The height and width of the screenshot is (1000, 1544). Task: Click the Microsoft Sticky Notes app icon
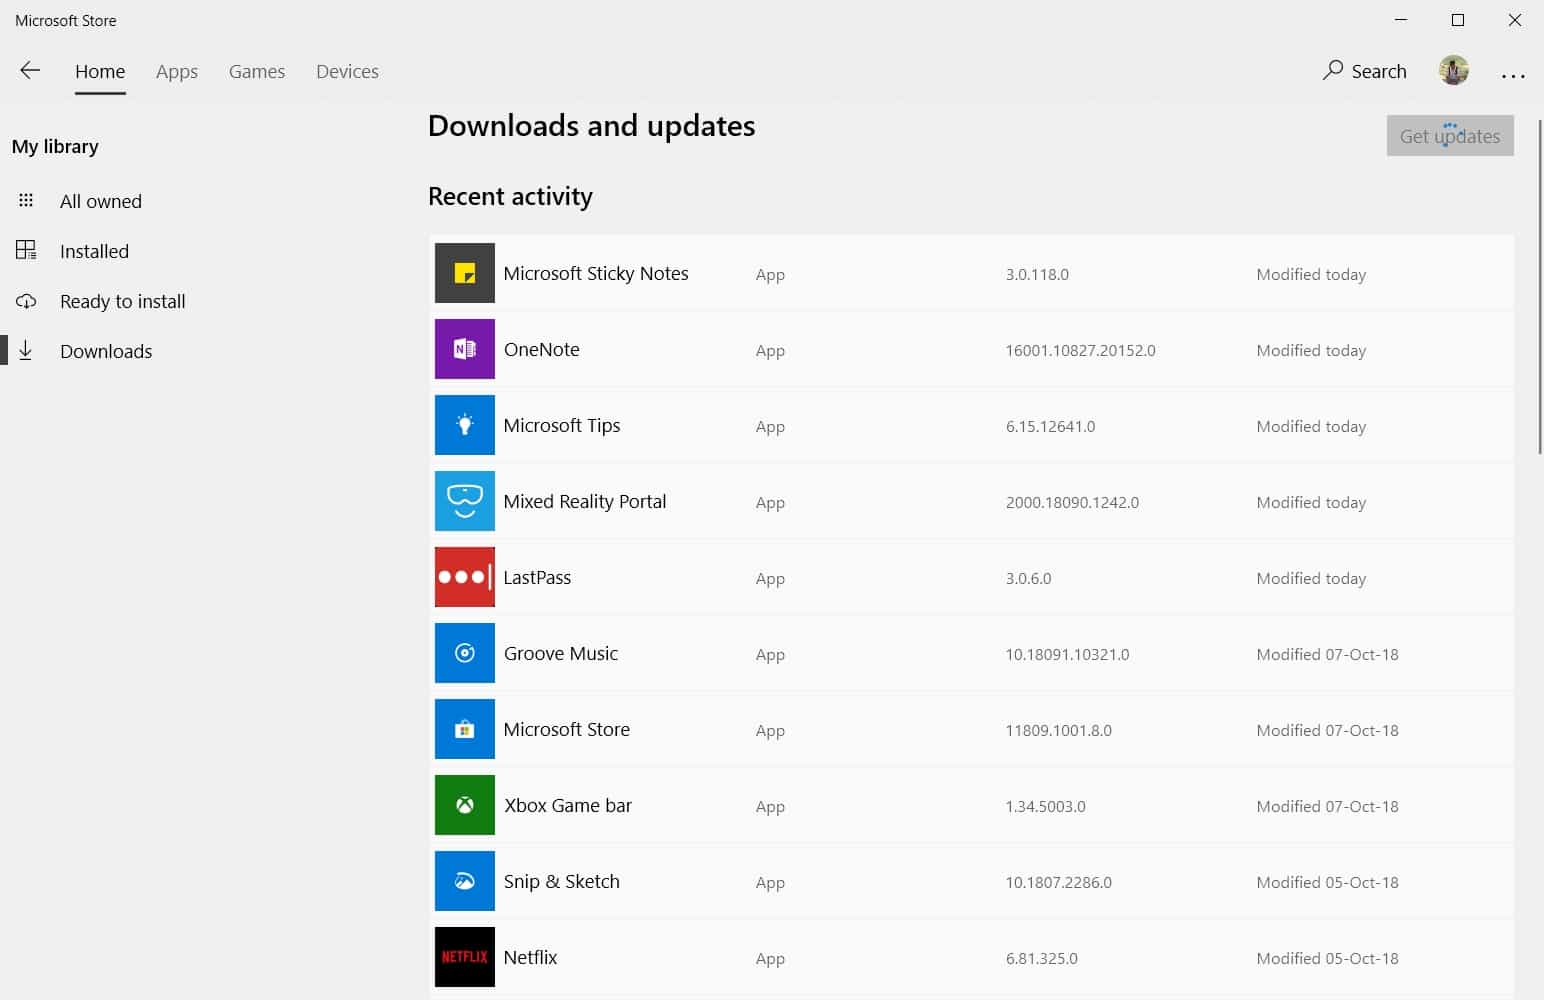(464, 273)
